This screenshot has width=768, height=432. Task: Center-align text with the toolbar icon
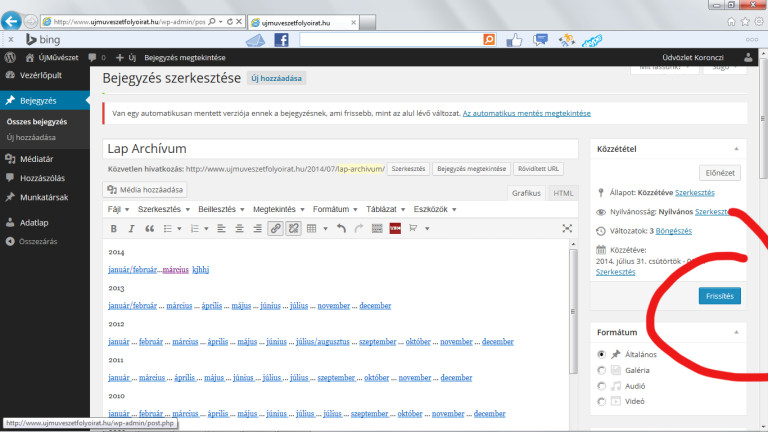(x=240, y=229)
